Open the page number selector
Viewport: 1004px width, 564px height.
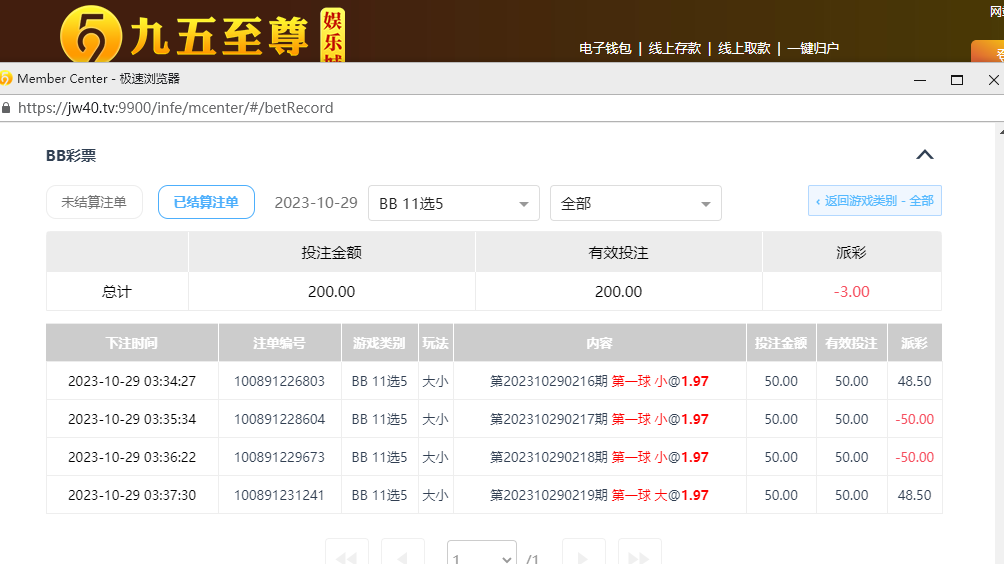pyautogui.click(x=481, y=556)
